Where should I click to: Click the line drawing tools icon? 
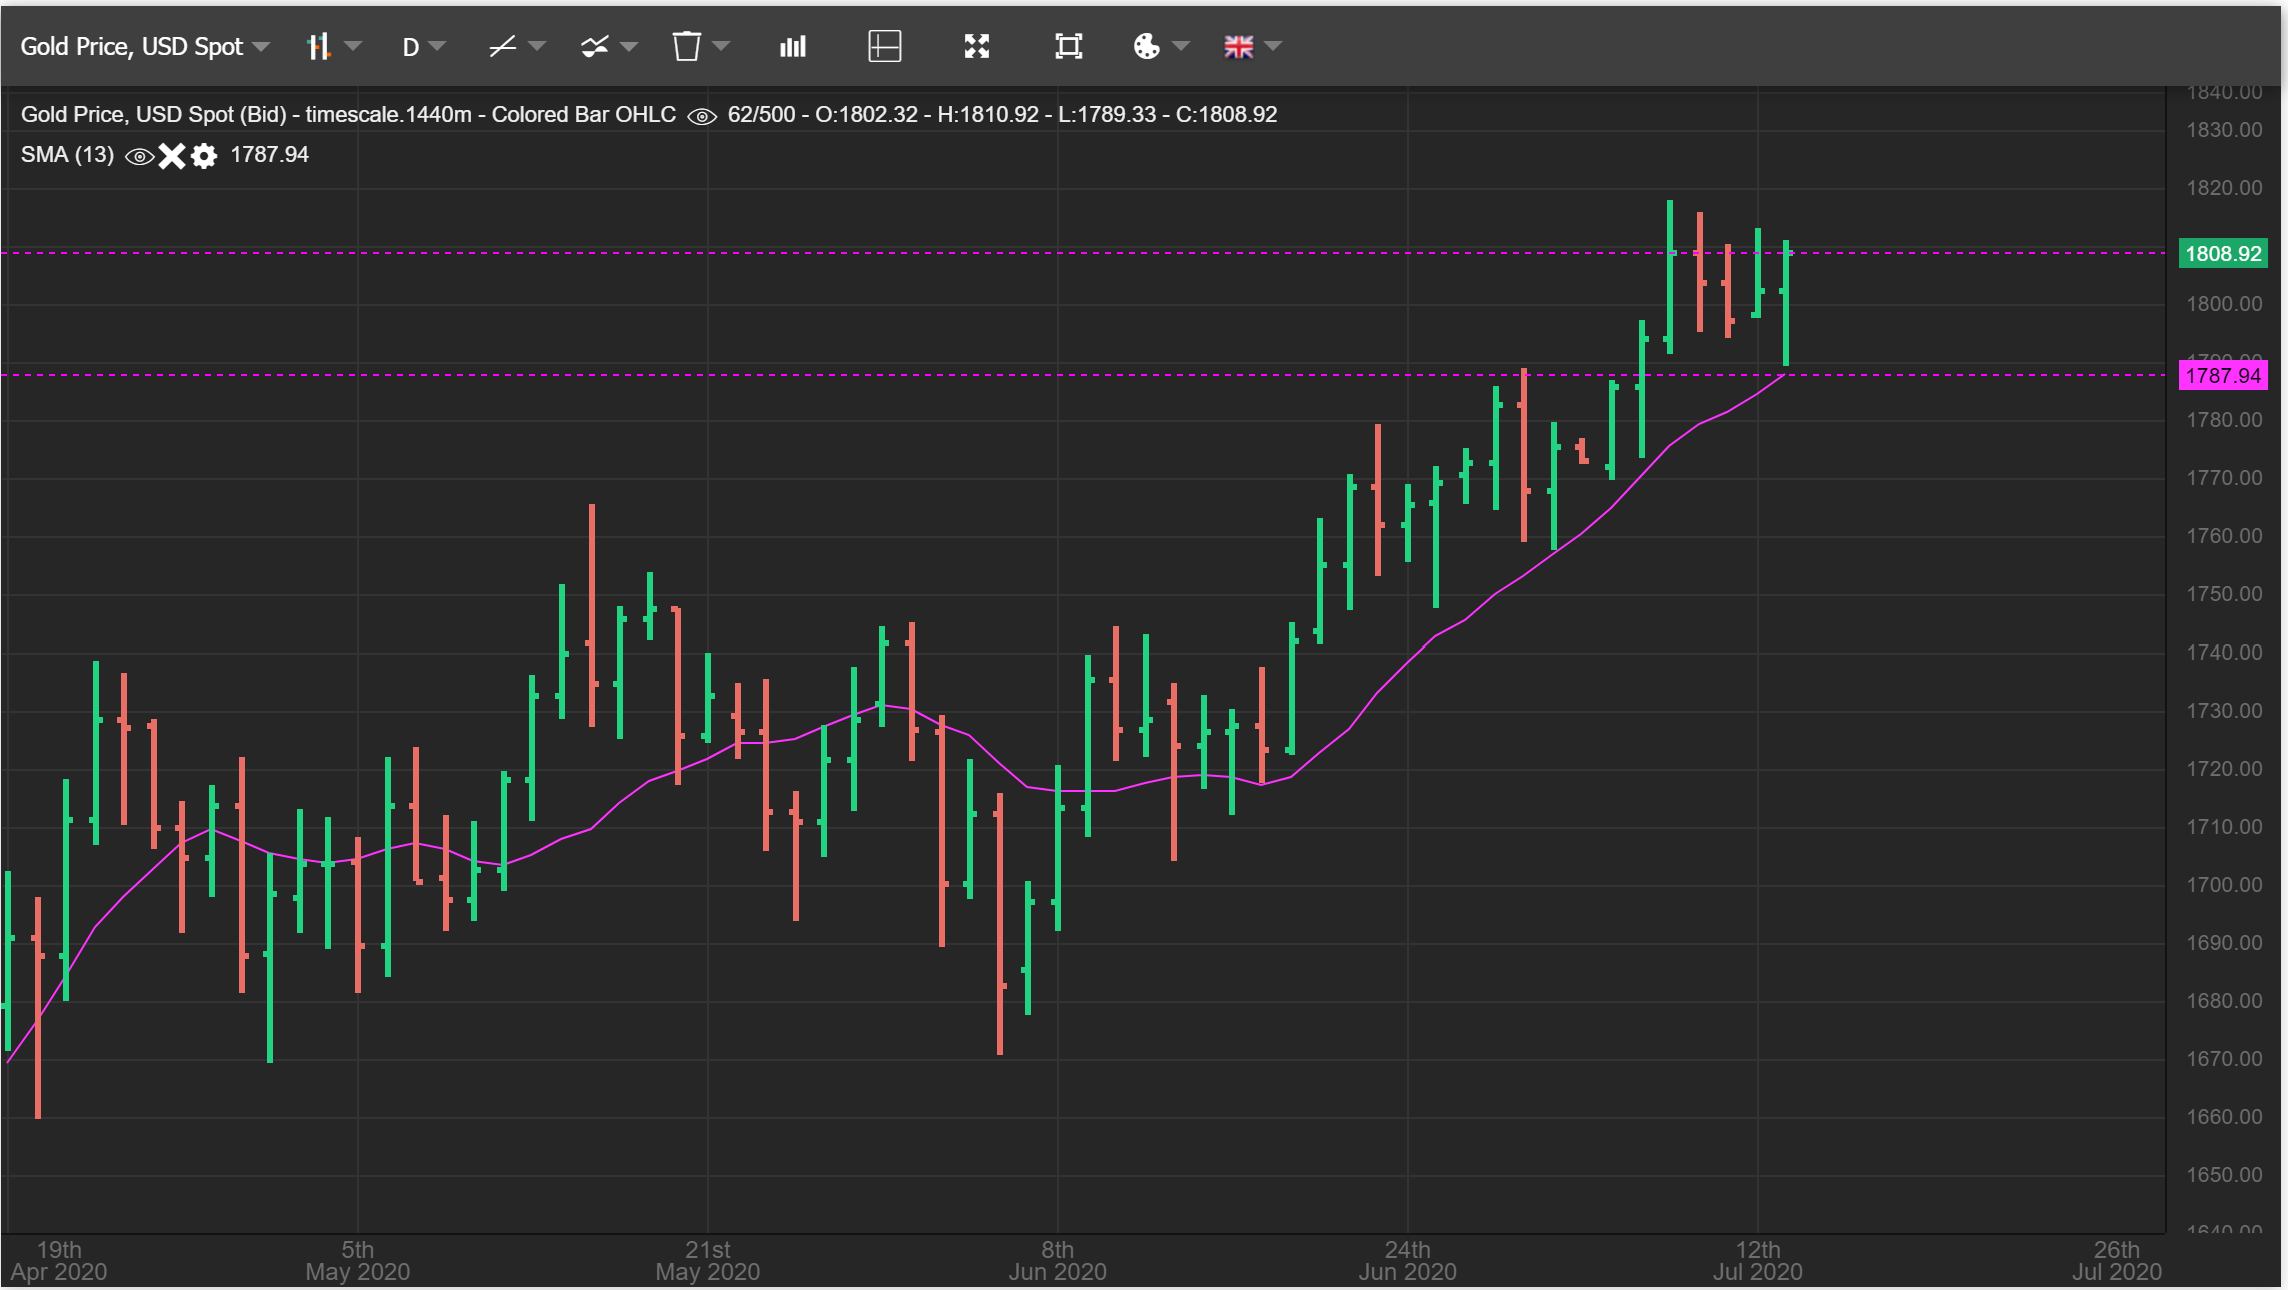[x=503, y=46]
